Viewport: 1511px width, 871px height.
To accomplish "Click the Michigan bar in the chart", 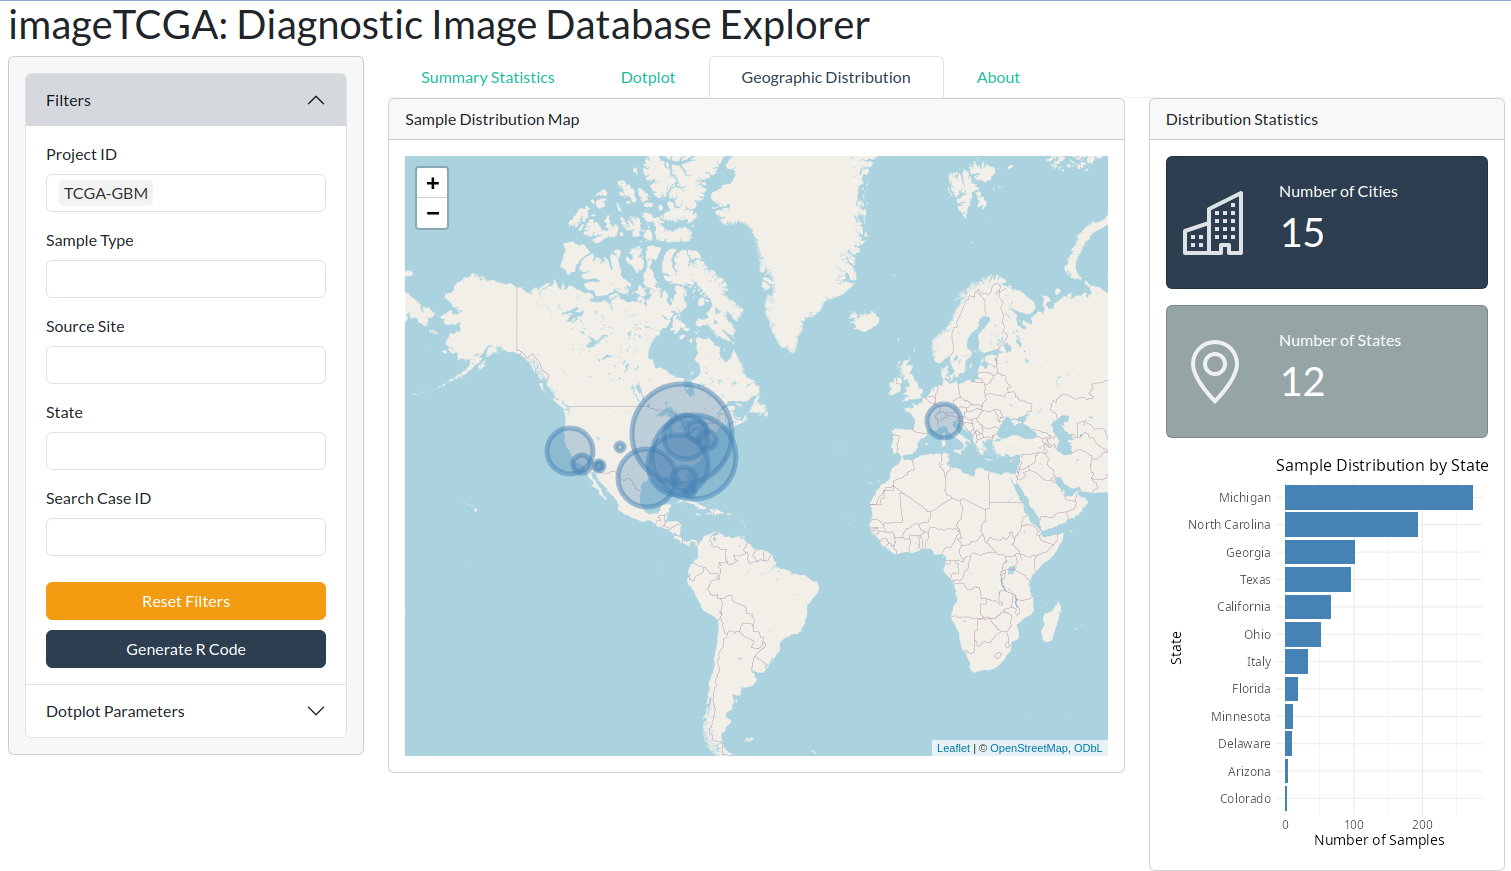I will pyautogui.click(x=1377, y=497).
